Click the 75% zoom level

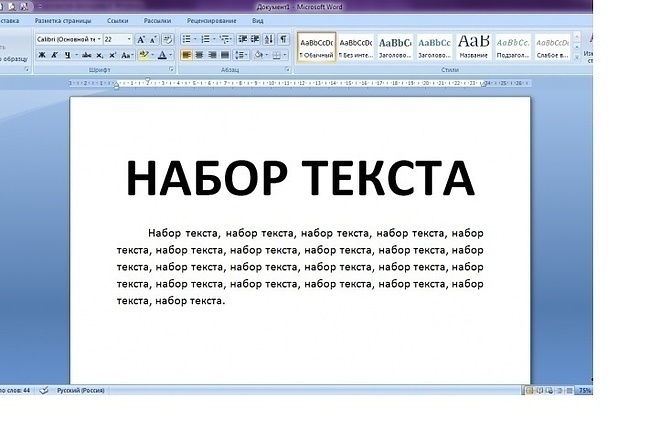tap(584, 391)
